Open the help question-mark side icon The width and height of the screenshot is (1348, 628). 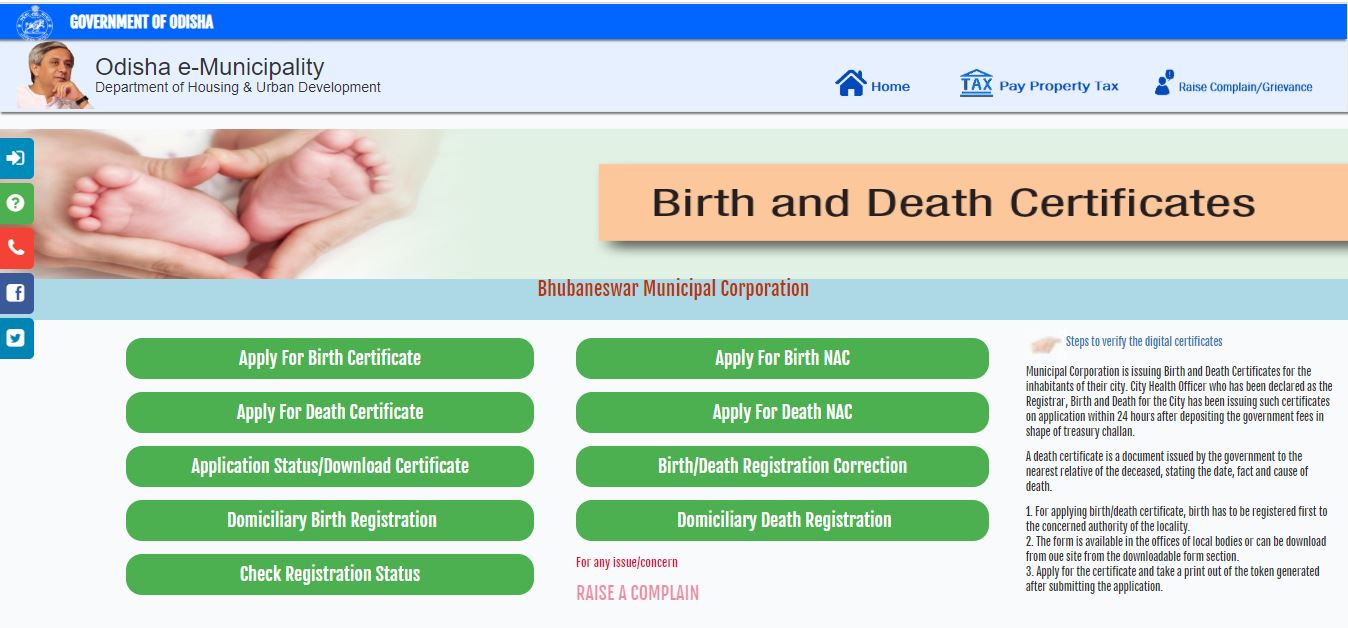click(16, 203)
